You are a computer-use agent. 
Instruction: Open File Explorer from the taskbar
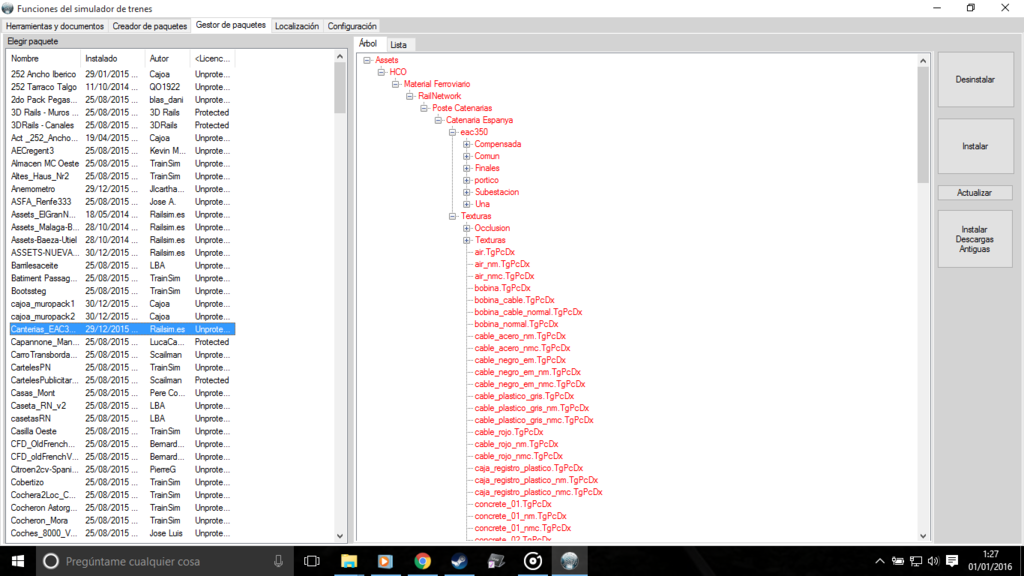349,561
